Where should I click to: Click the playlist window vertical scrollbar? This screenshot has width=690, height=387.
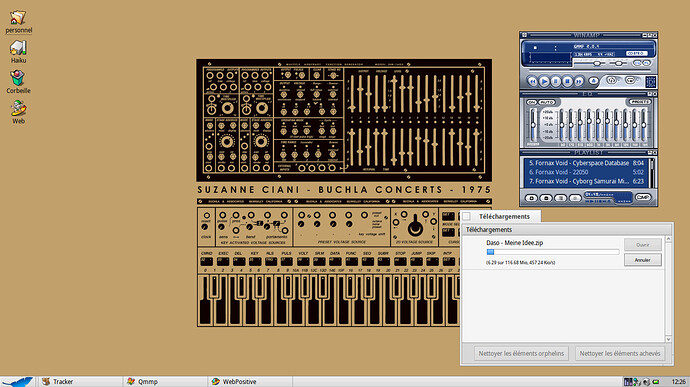click(x=652, y=173)
